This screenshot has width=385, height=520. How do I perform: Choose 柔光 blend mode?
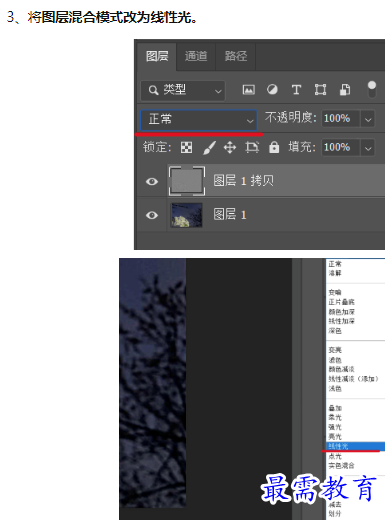click(335, 417)
